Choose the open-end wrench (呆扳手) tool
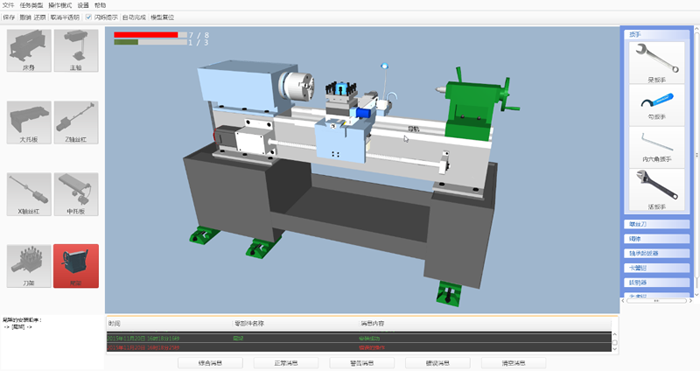Viewport: 700px width, 371px height. (x=657, y=63)
